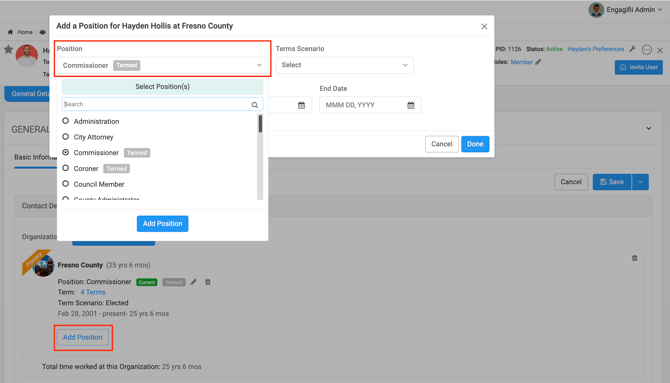Delete the Fresno County organization trash icon
This screenshot has height=383, width=670.
635,258
